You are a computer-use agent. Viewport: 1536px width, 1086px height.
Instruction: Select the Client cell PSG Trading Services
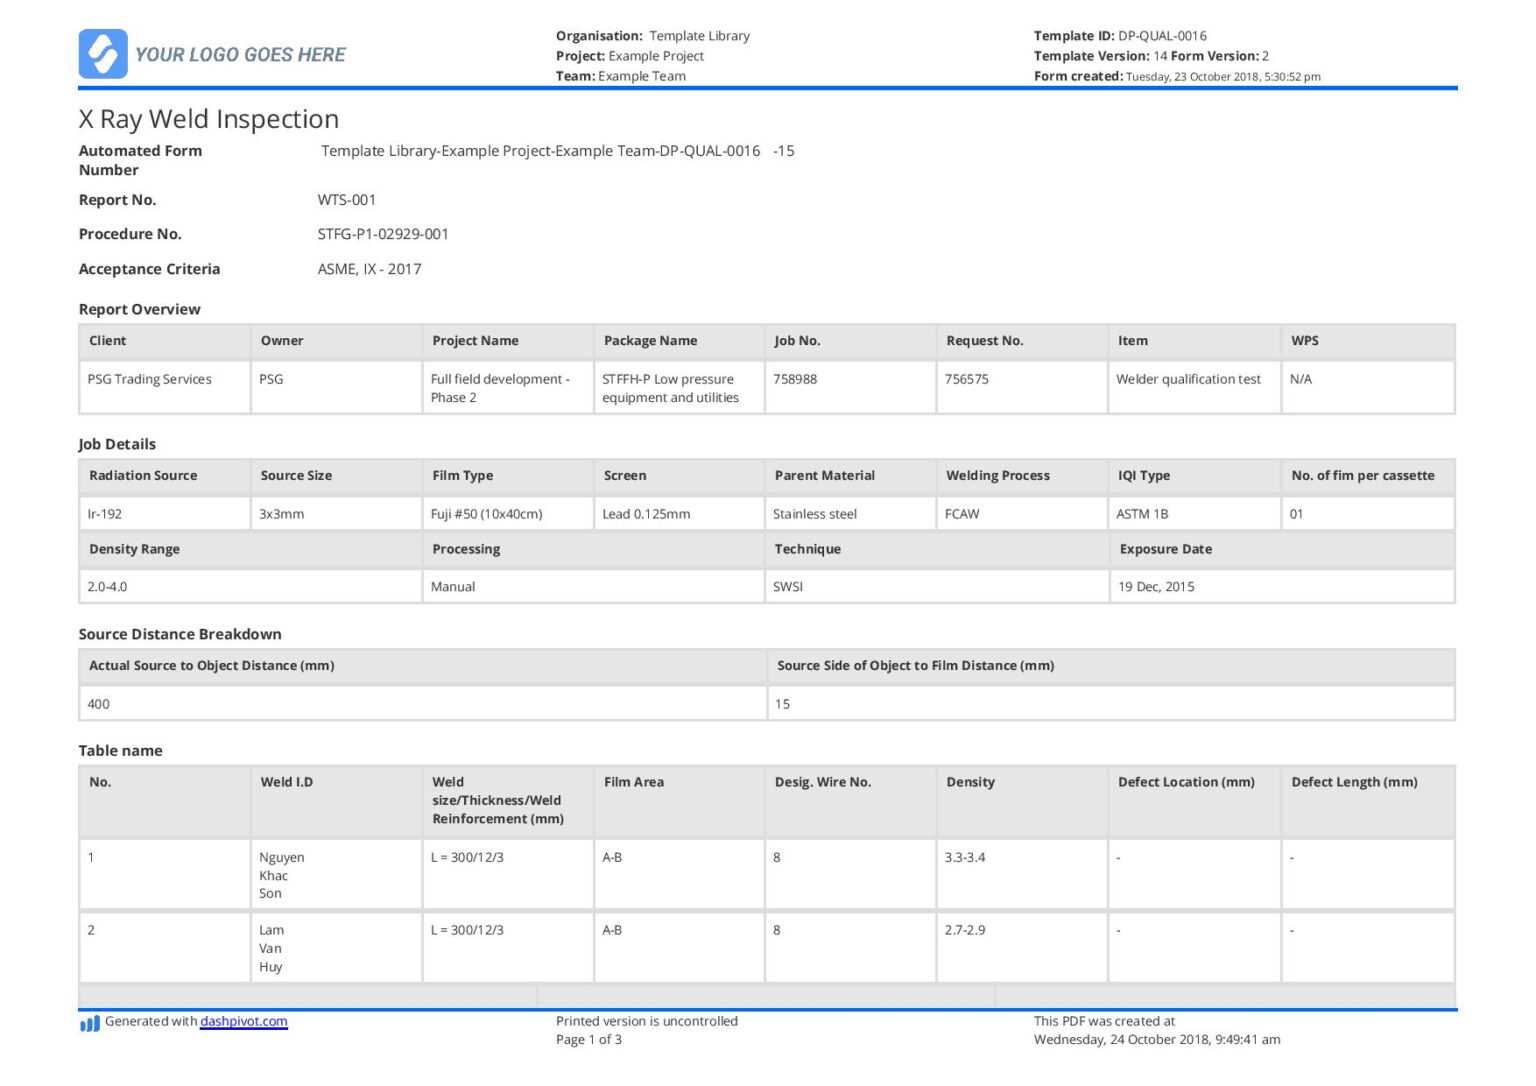click(149, 379)
